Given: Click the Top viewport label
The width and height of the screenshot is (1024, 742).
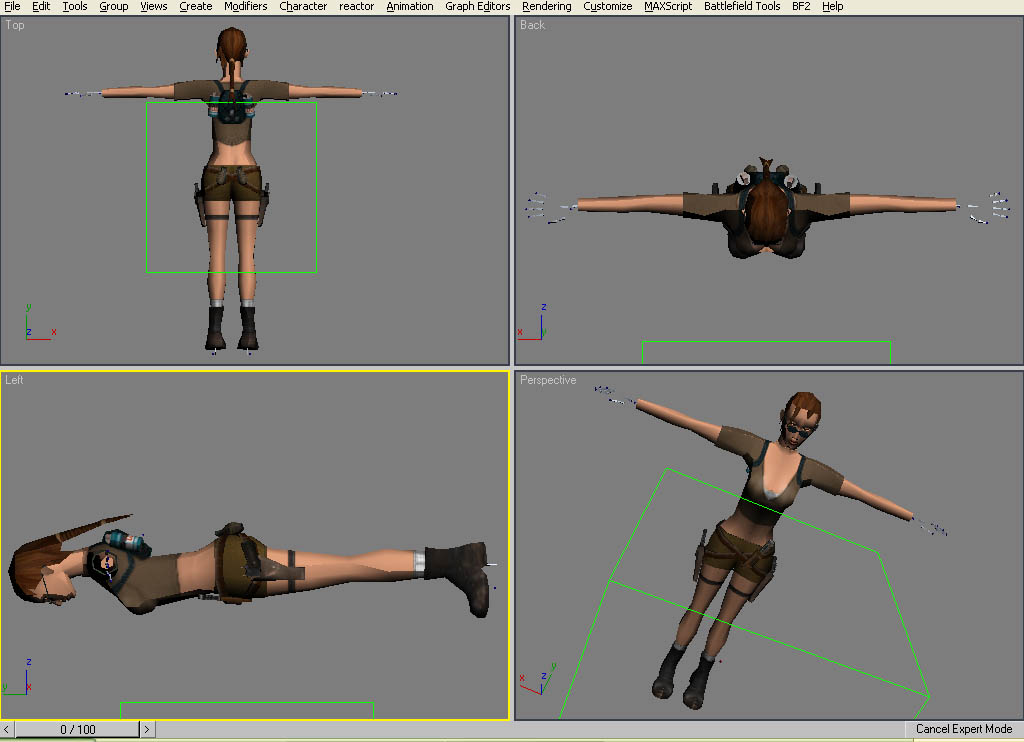Looking at the screenshot, I should [x=15, y=25].
